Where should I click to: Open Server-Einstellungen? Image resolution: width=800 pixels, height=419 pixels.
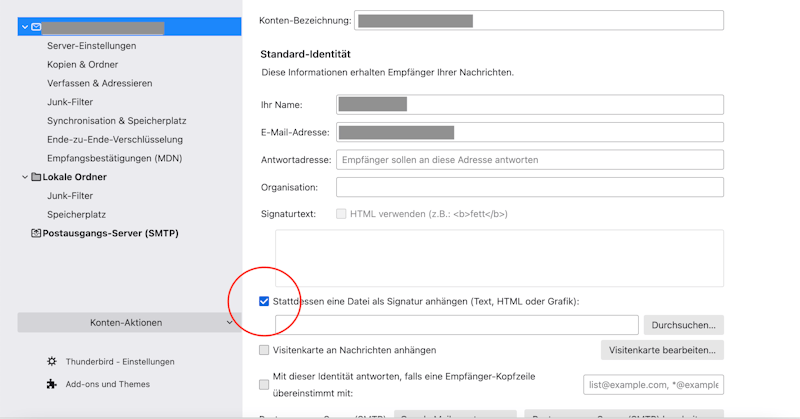click(x=92, y=46)
